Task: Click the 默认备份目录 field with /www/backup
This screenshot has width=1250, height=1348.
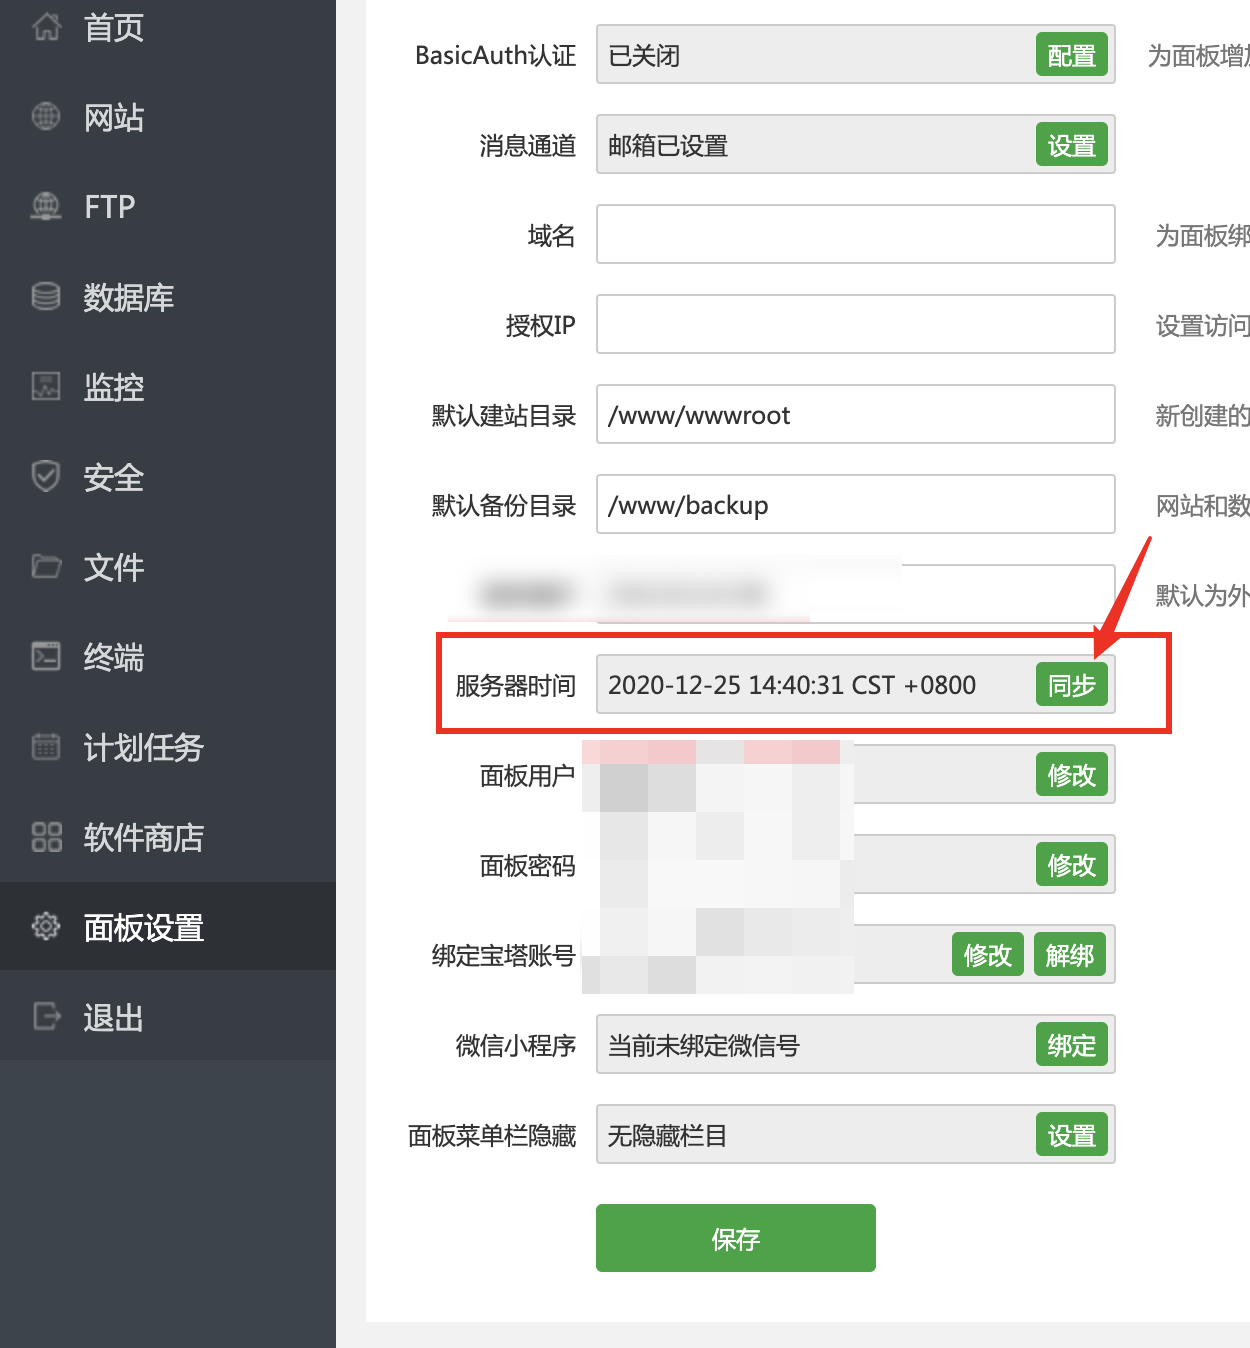Action: point(856,504)
